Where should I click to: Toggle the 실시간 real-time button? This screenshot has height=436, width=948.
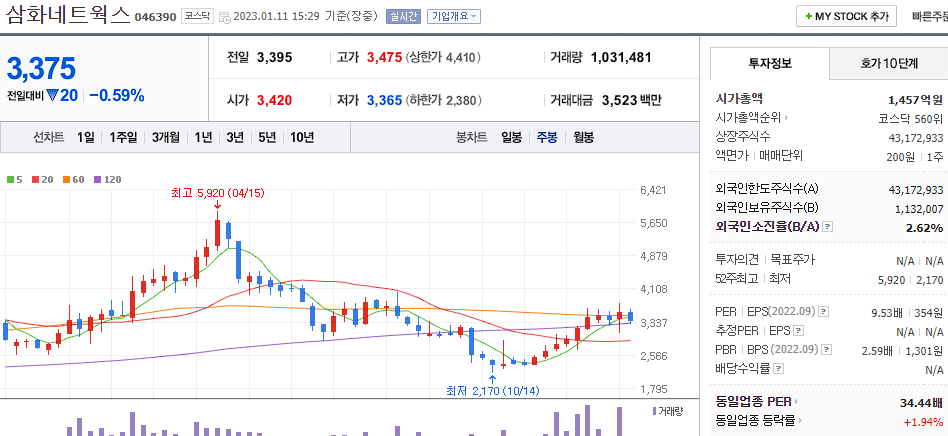point(403,16)
